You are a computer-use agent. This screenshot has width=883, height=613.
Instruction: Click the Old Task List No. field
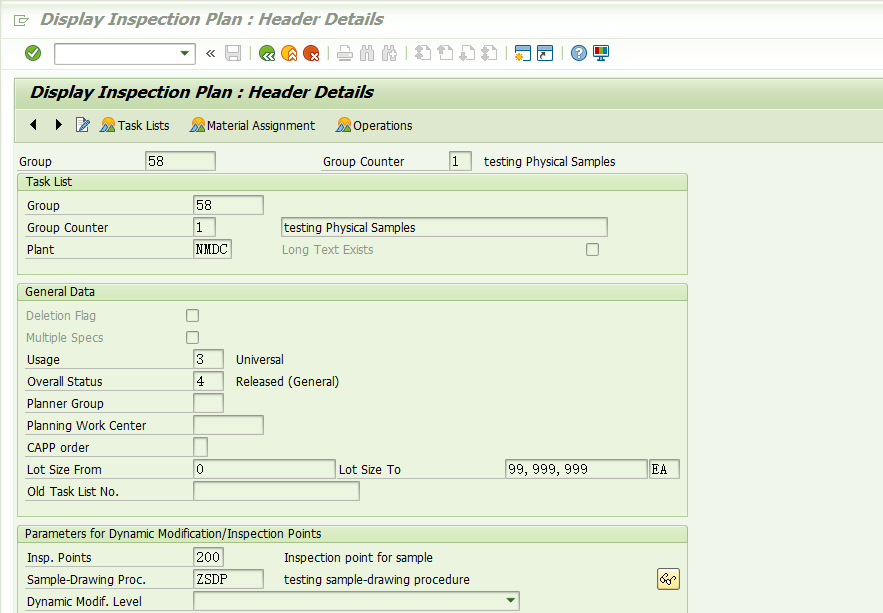[277, 491]
